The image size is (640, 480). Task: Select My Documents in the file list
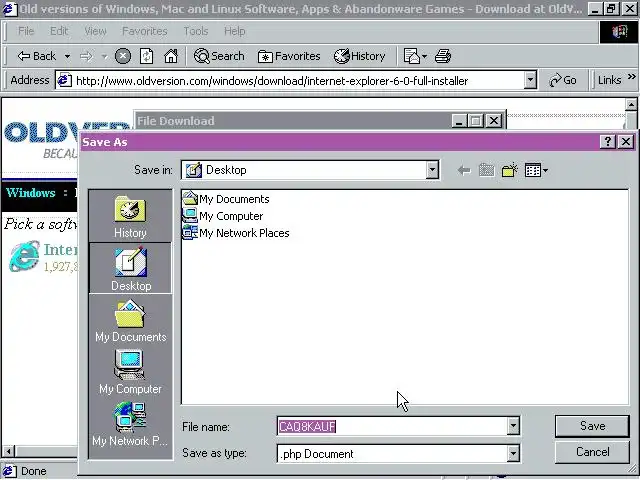click(x=226, y=199)
